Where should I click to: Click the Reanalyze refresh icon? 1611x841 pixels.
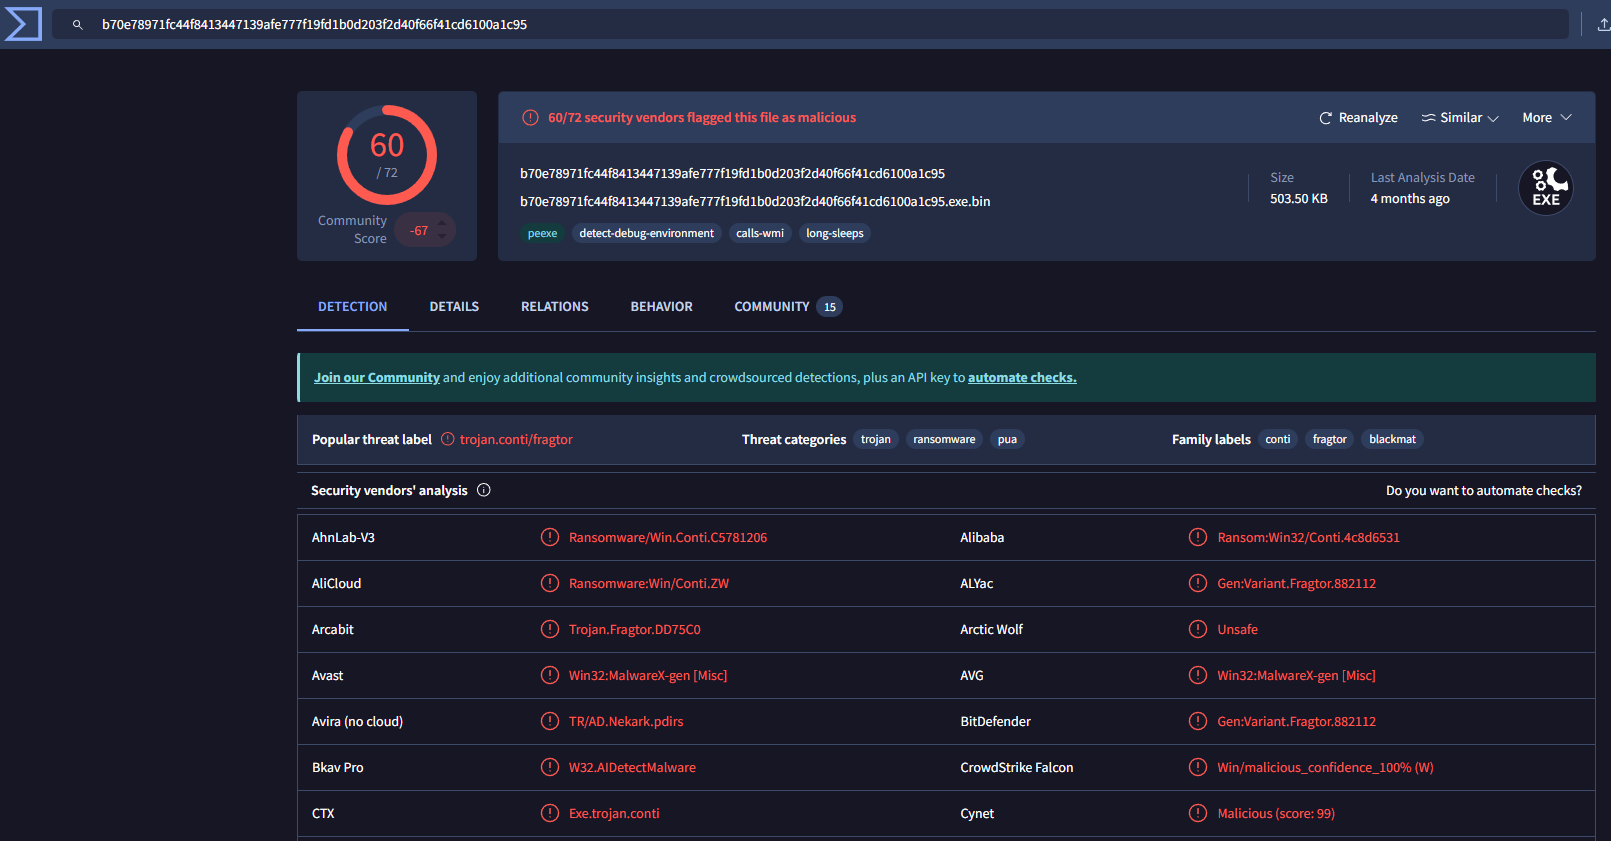pos(1326,118)
